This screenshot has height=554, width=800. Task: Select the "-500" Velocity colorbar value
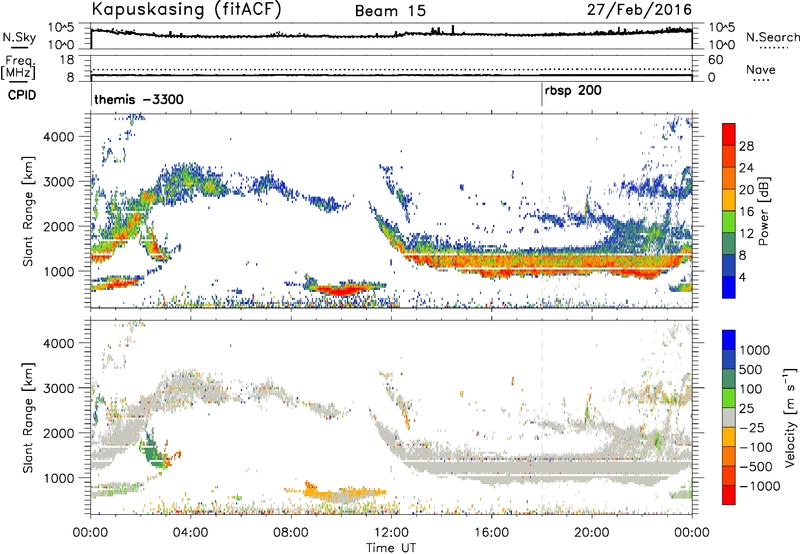756,467
